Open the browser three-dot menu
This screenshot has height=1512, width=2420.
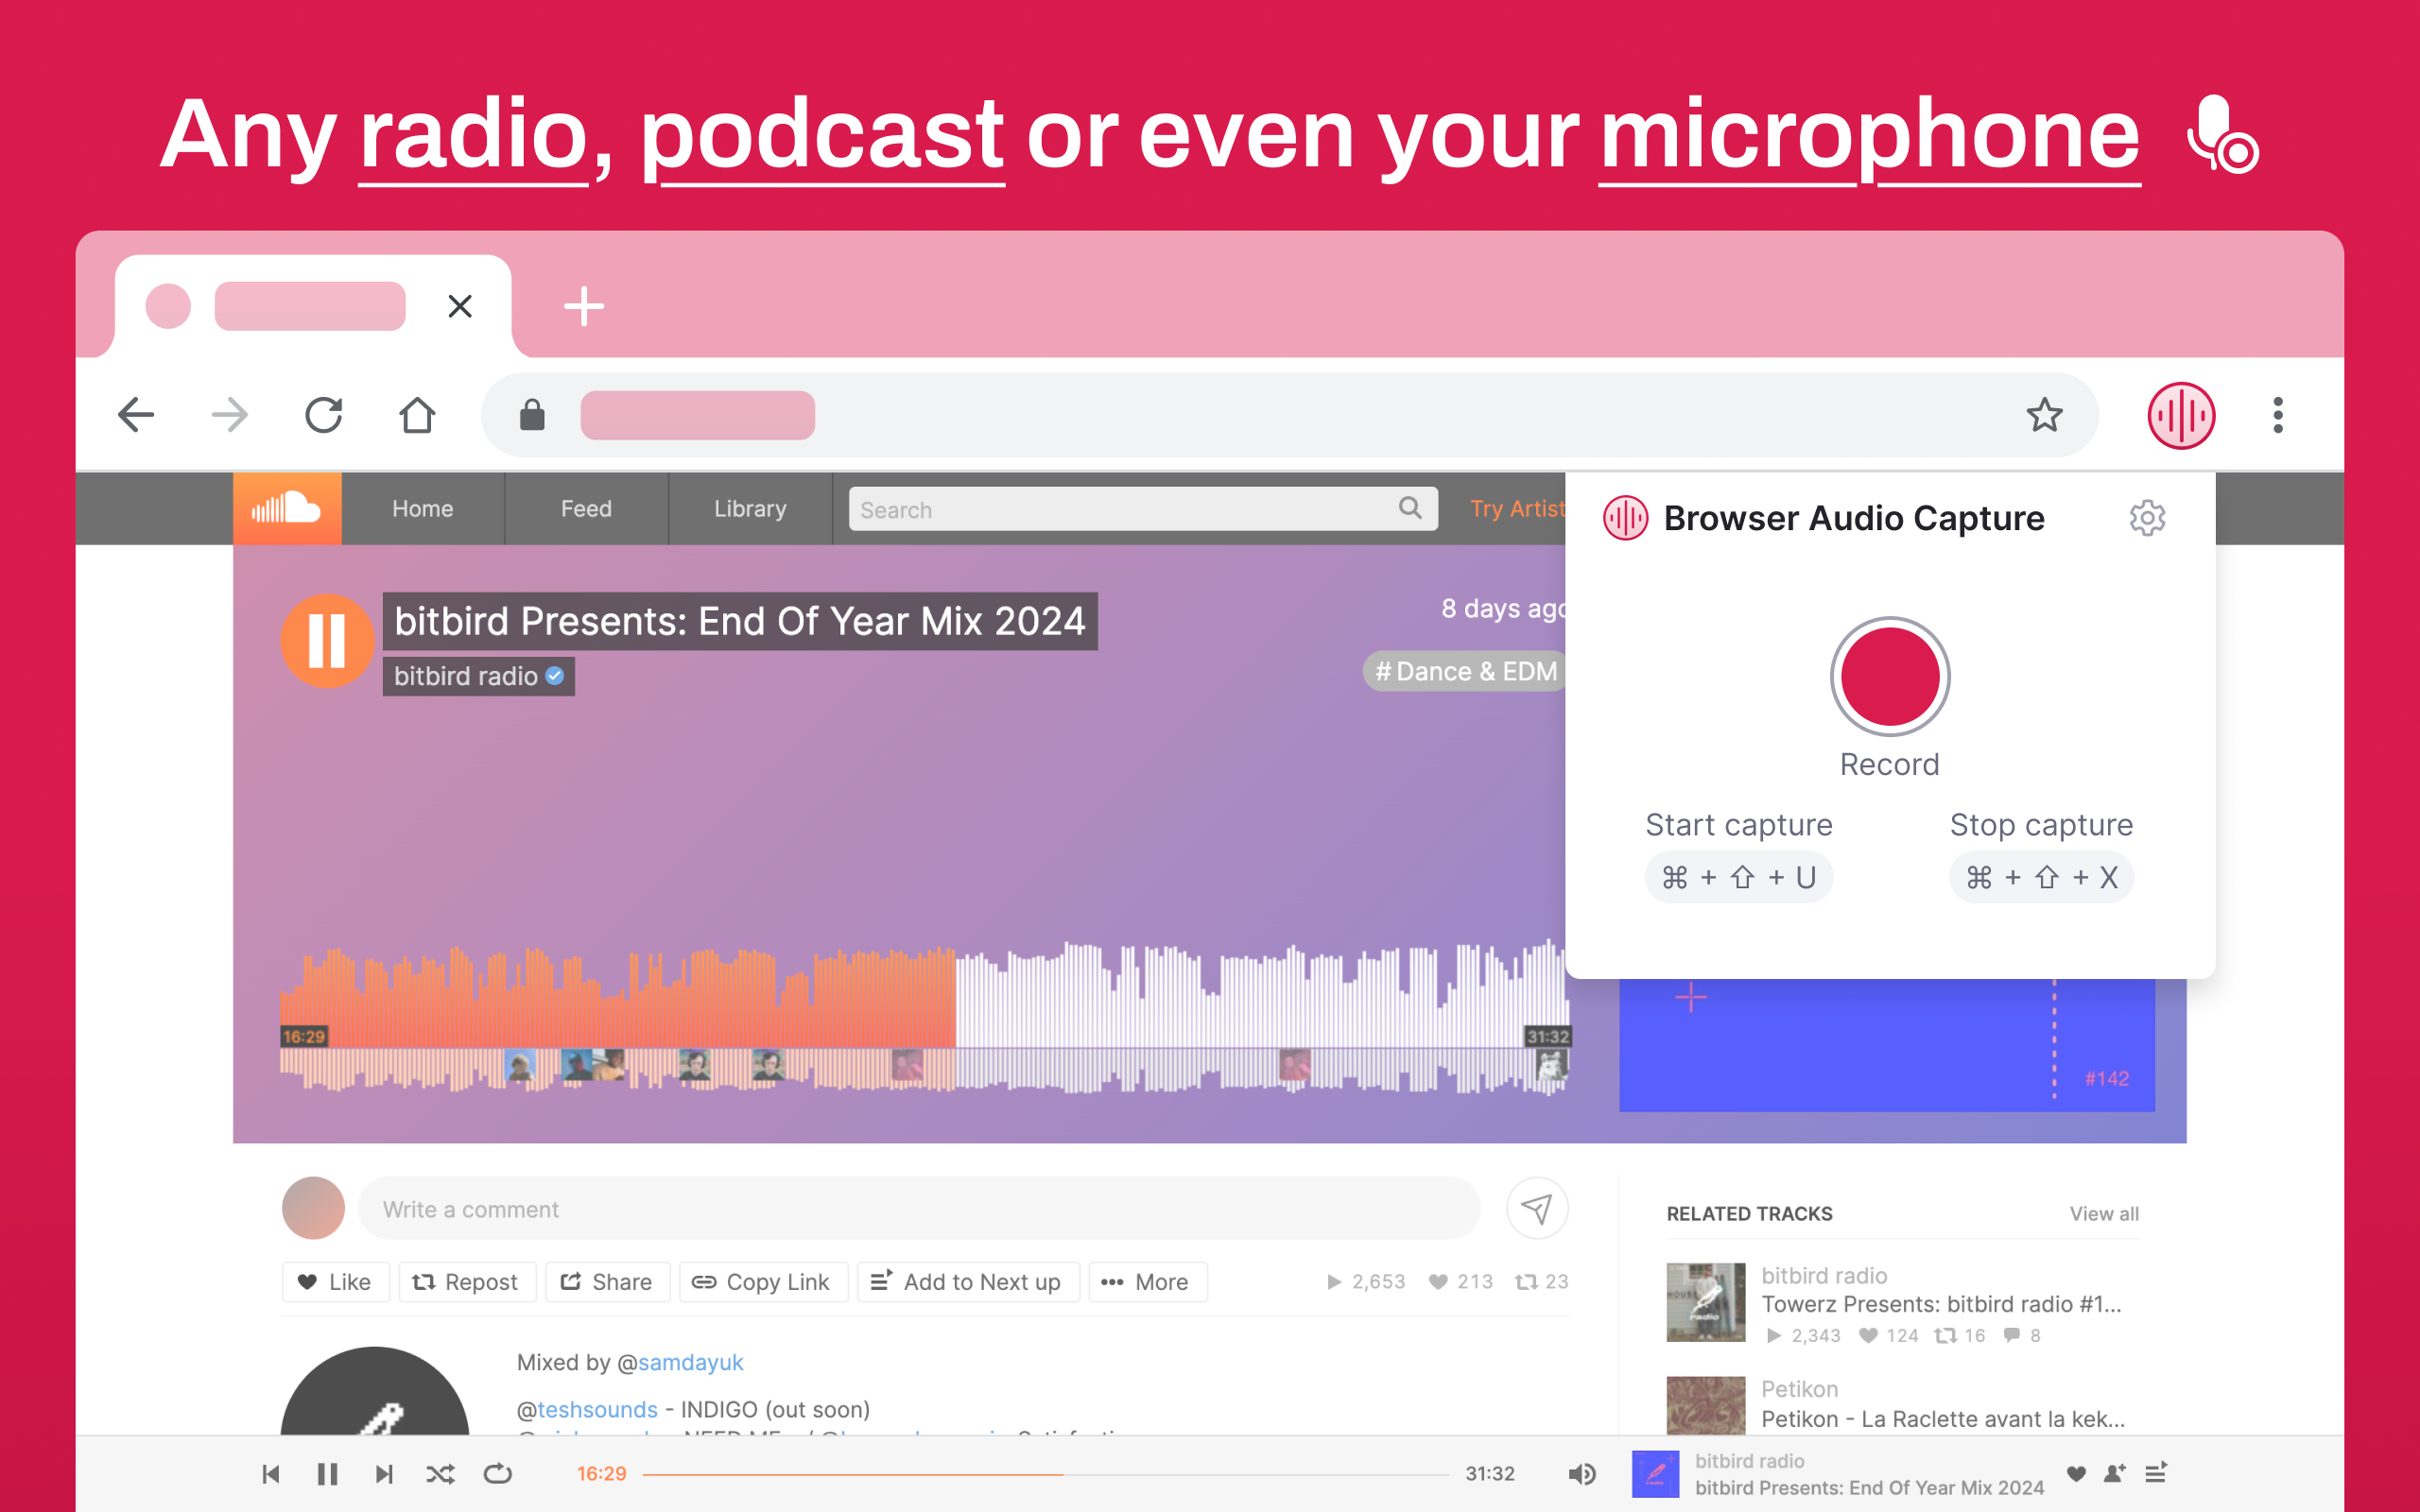pyautogui.click(x=2277, y=415)
